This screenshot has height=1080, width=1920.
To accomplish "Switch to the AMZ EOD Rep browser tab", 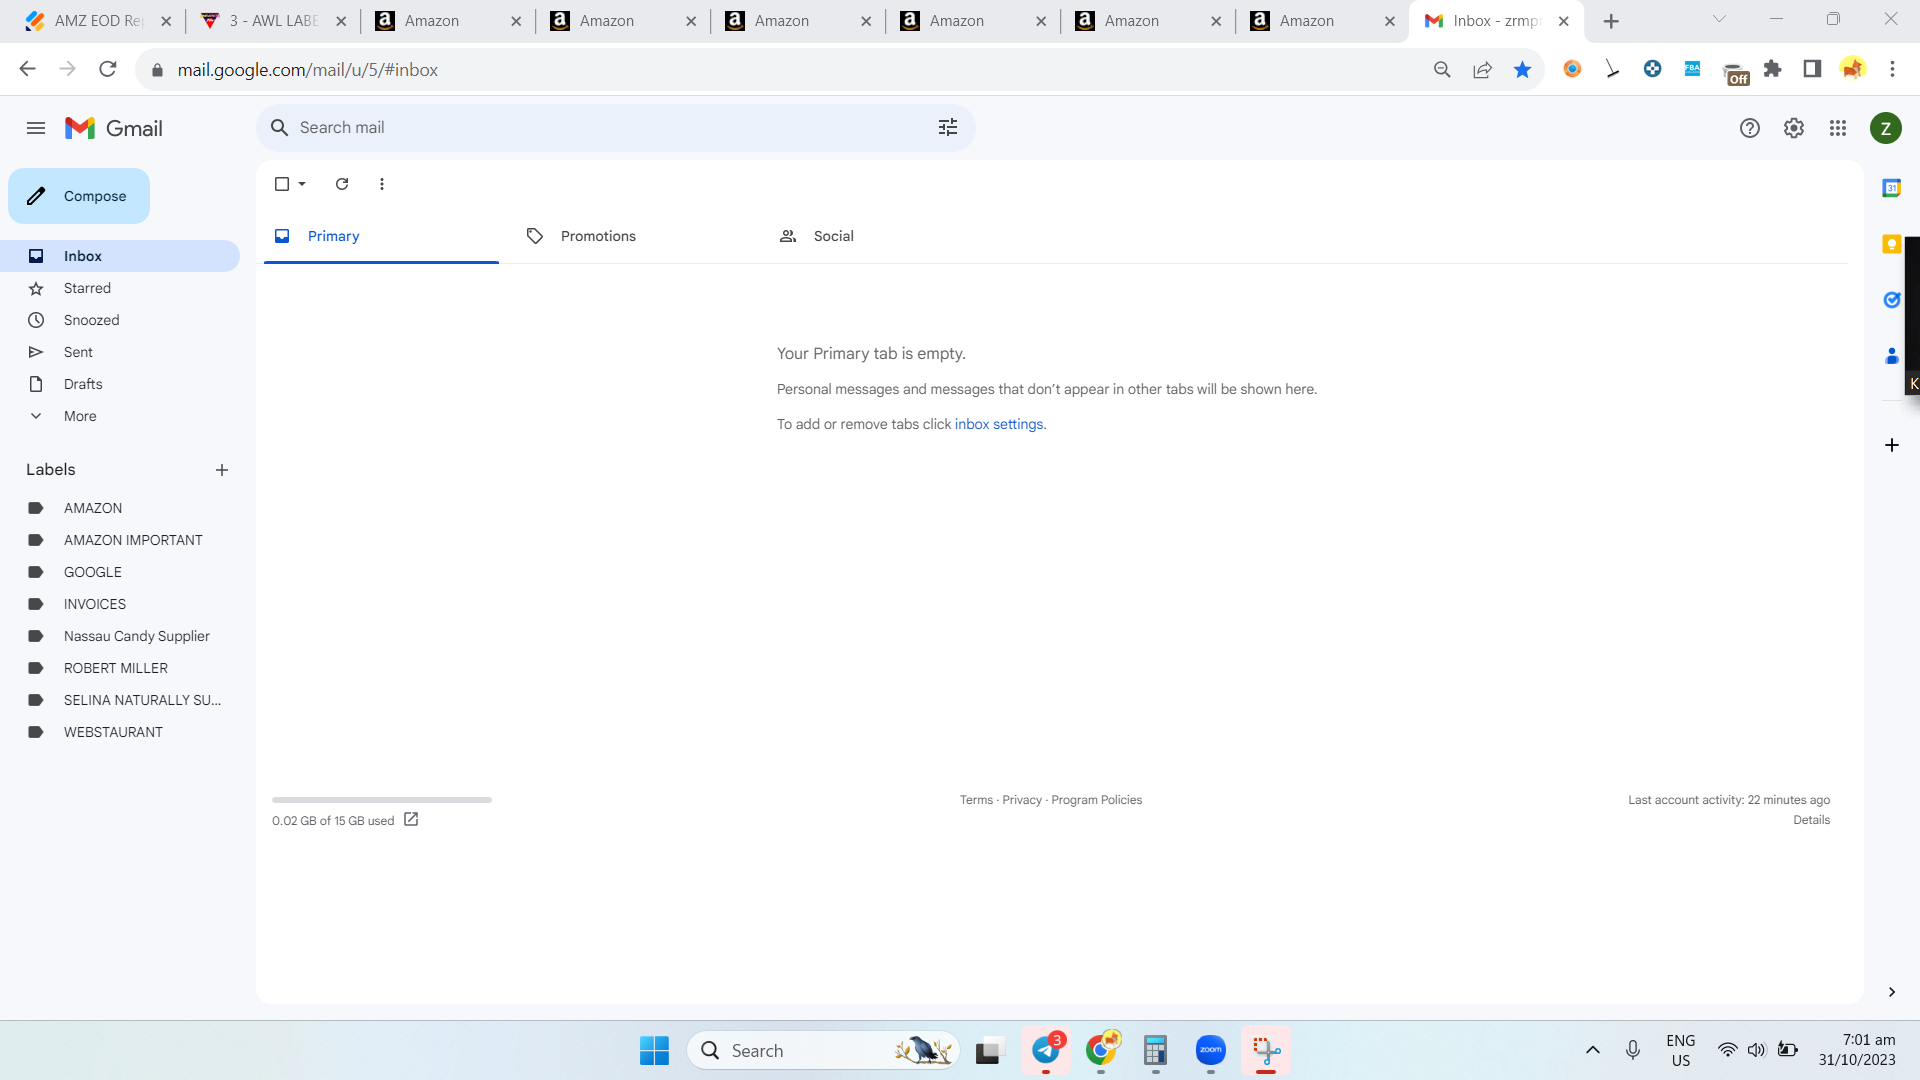I will click(x=98, y=21).
